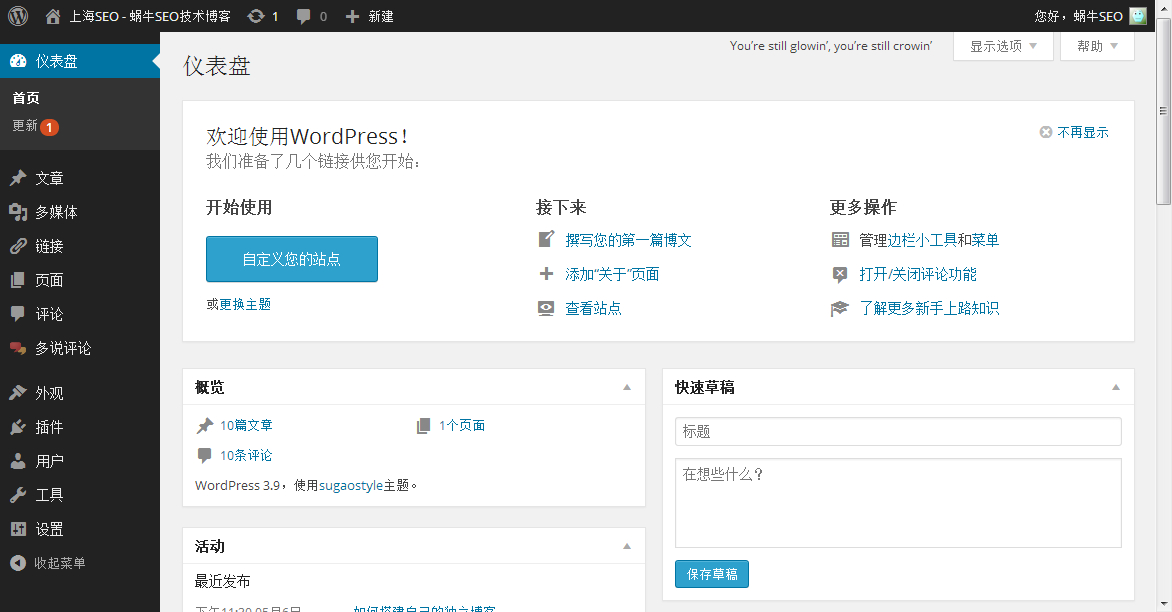The height and width of the screenshot is (612, 1172).
Task: Open the 多媒体 (Media) menu
Action: point(56,212)
